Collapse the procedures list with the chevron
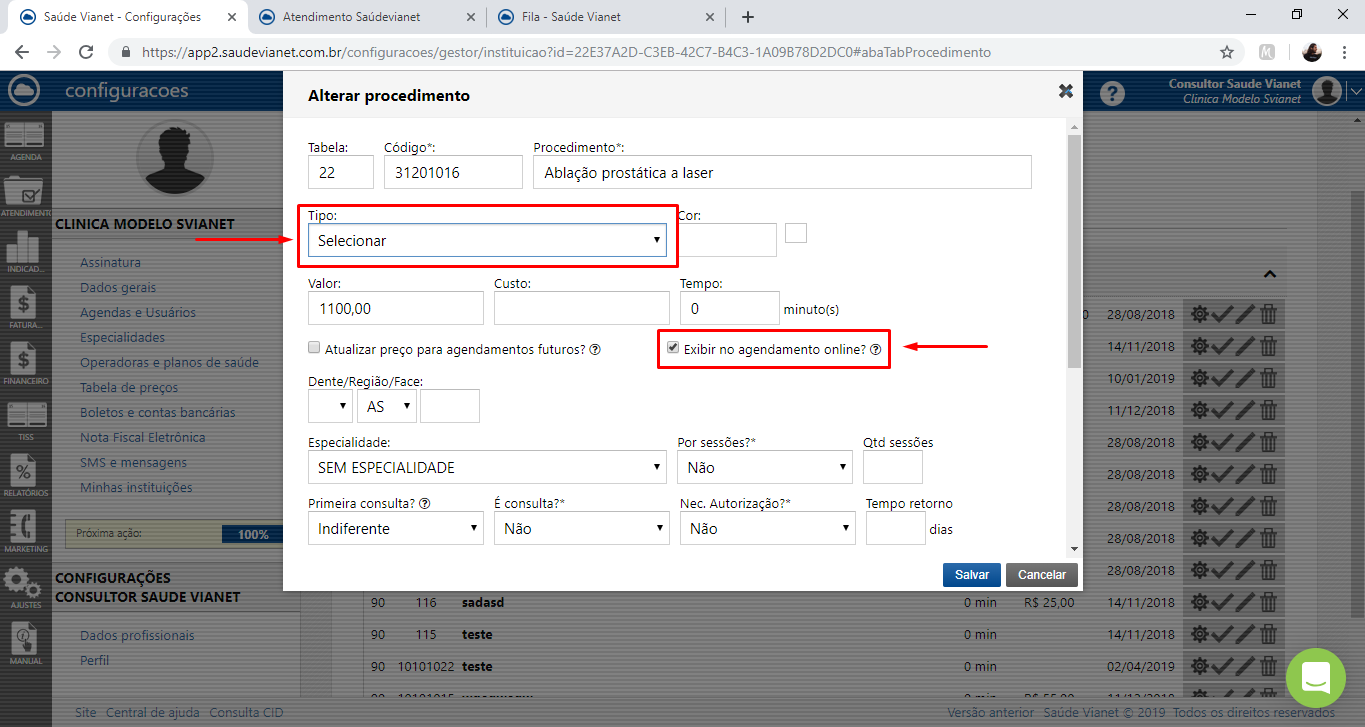Image resolution: width=1365 pixels, height=727 pixels. coord(1269,273)
